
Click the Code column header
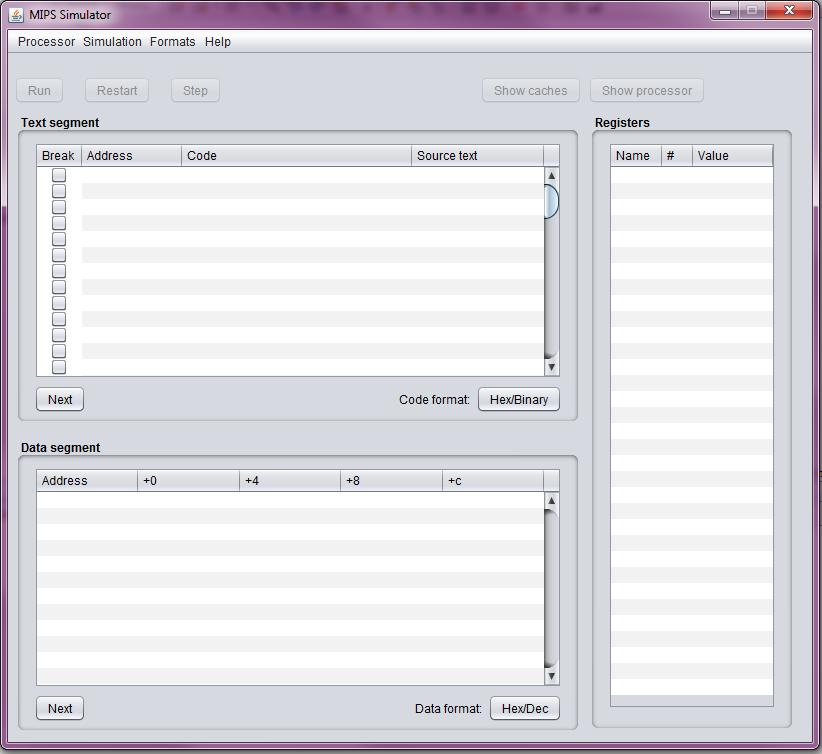pyautogui.click(x=296, y=156)
